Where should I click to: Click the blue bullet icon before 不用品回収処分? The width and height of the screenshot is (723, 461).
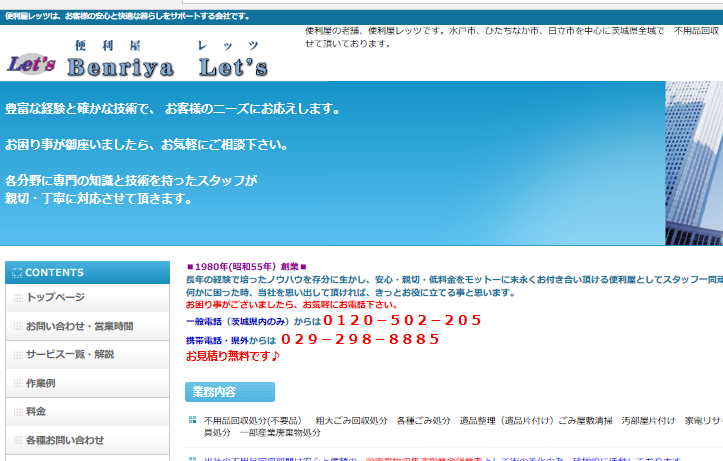tap(192, 420)
